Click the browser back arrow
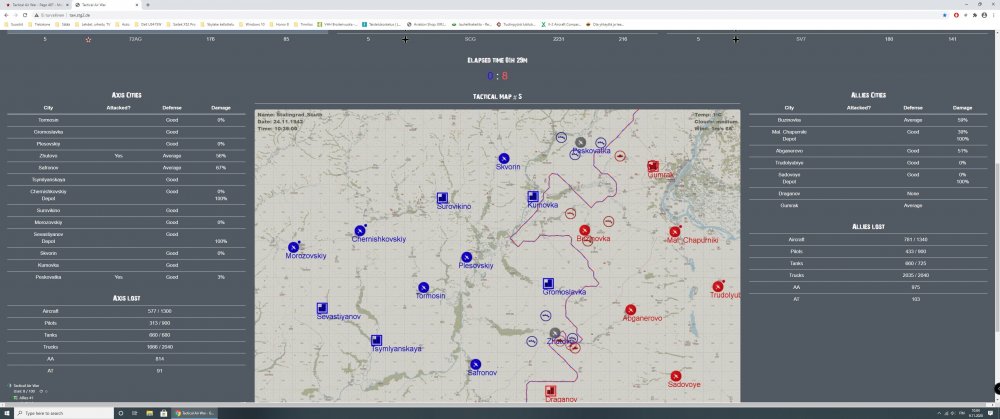1000x419 pixels. click(6, 15)
